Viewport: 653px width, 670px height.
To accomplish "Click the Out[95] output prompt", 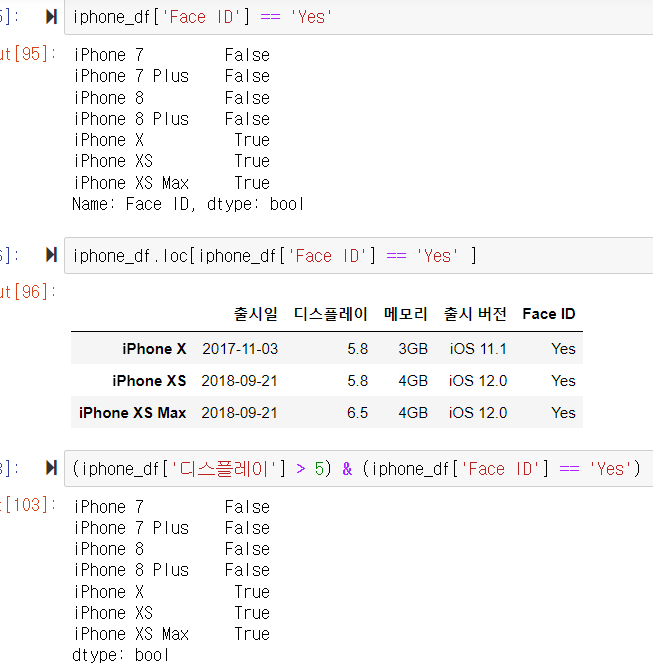I will pos(28,54).
